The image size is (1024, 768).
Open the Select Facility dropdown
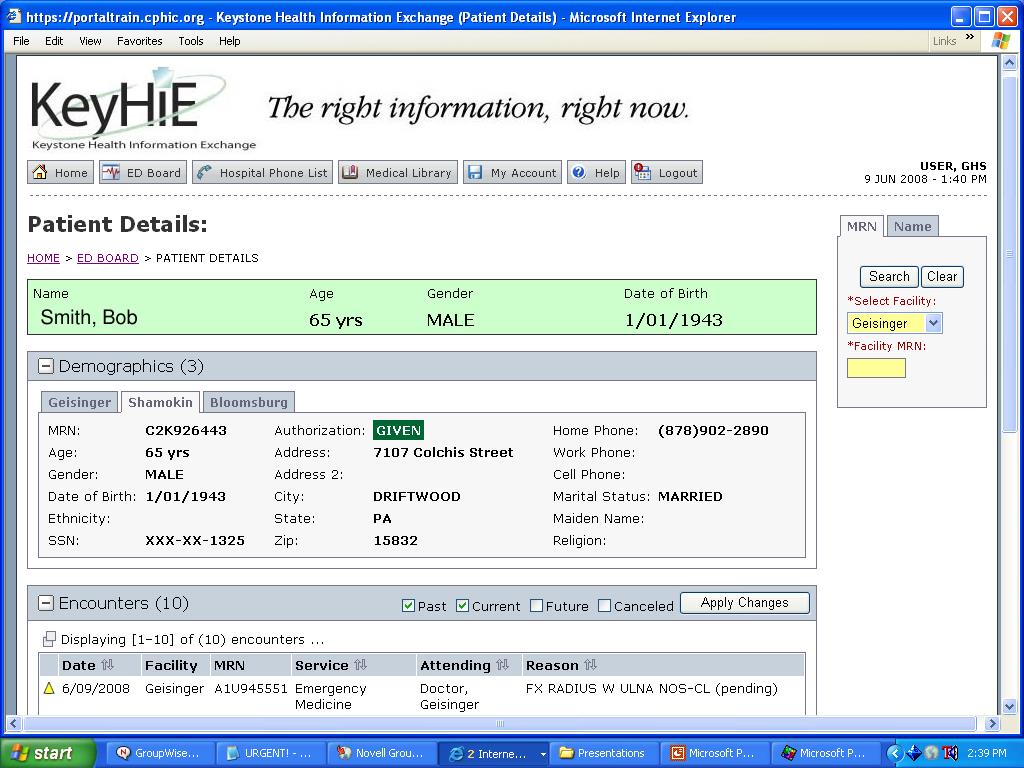click(x=933, y=323)
